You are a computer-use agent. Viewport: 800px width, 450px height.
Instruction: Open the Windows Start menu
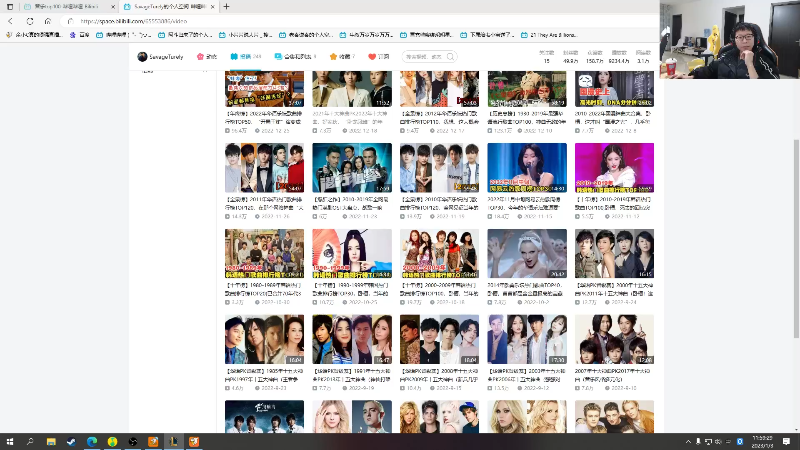(x=9, y=441)
